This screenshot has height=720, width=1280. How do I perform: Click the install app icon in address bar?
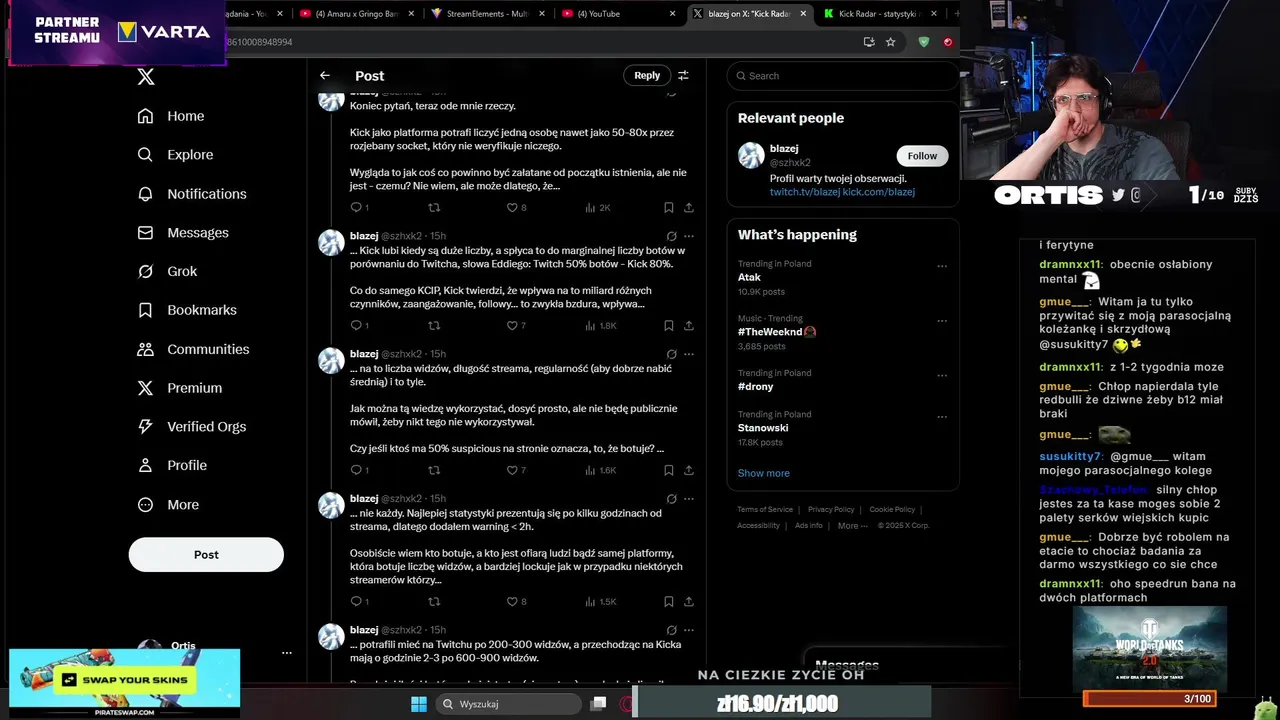(x=869, y=42)
